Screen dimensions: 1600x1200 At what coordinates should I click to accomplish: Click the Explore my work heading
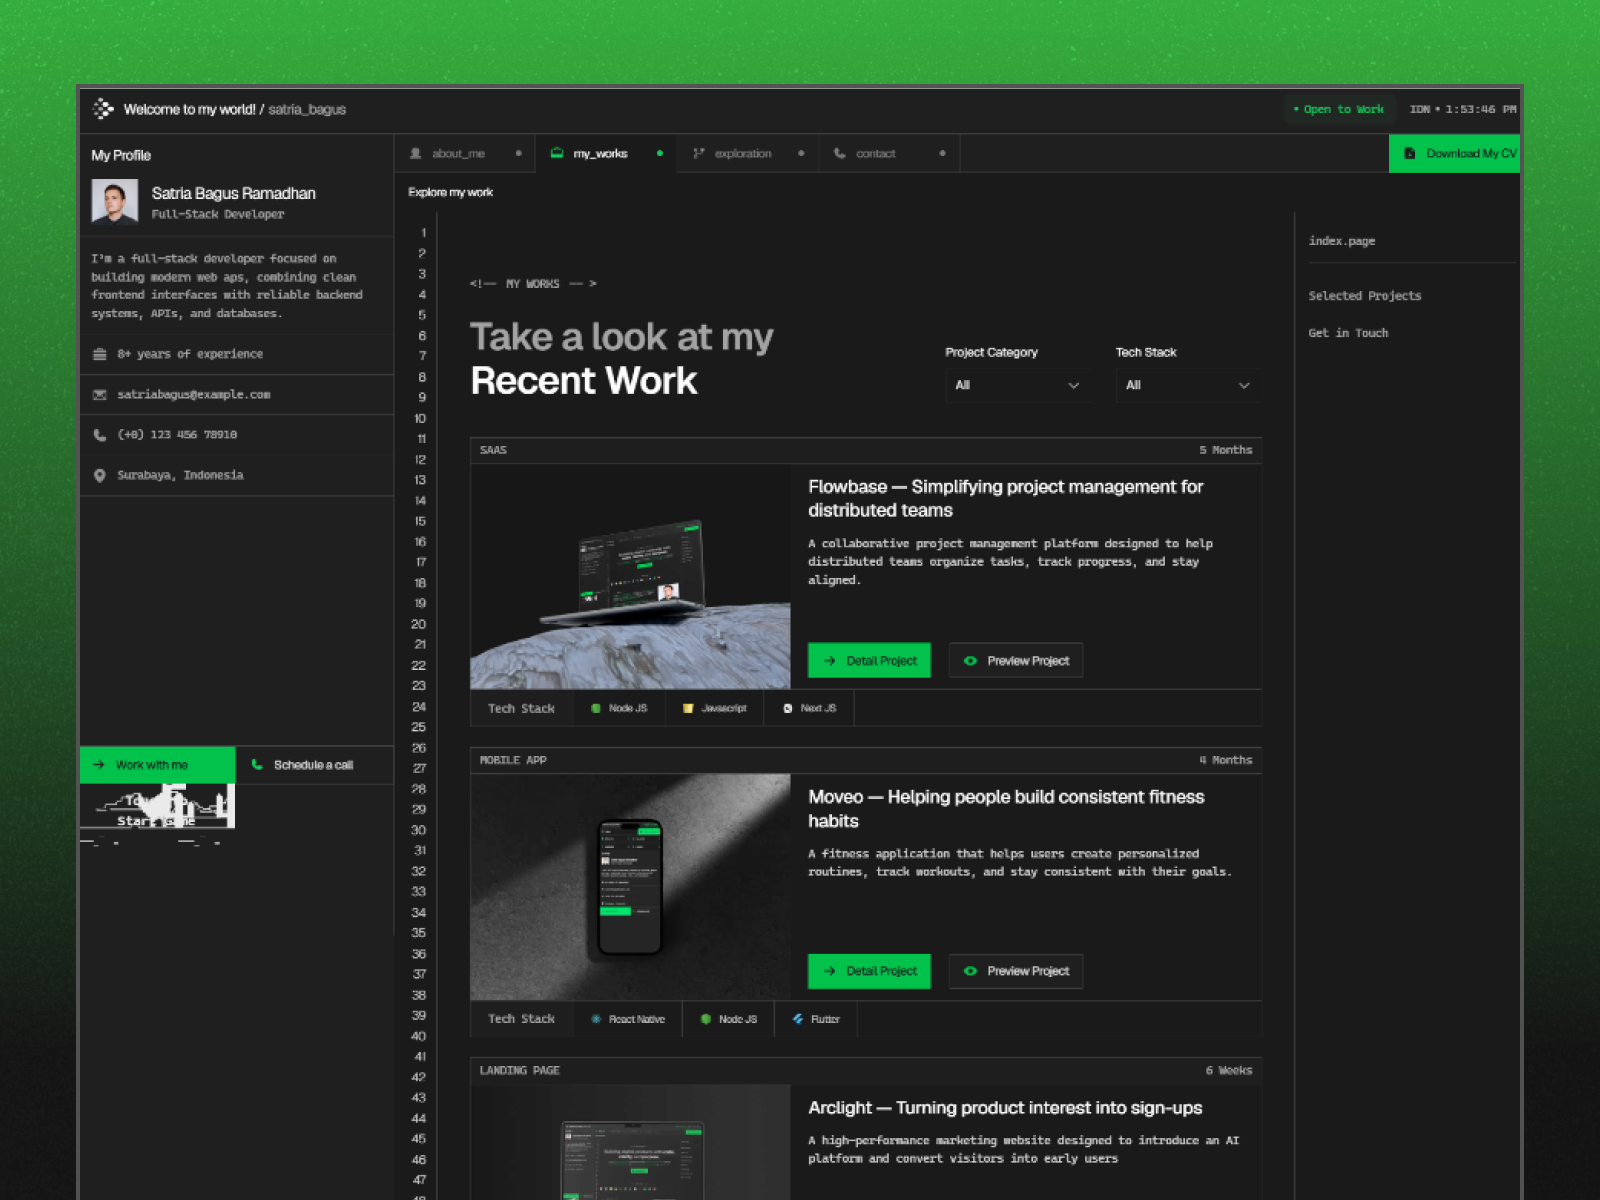pos(451,192)
